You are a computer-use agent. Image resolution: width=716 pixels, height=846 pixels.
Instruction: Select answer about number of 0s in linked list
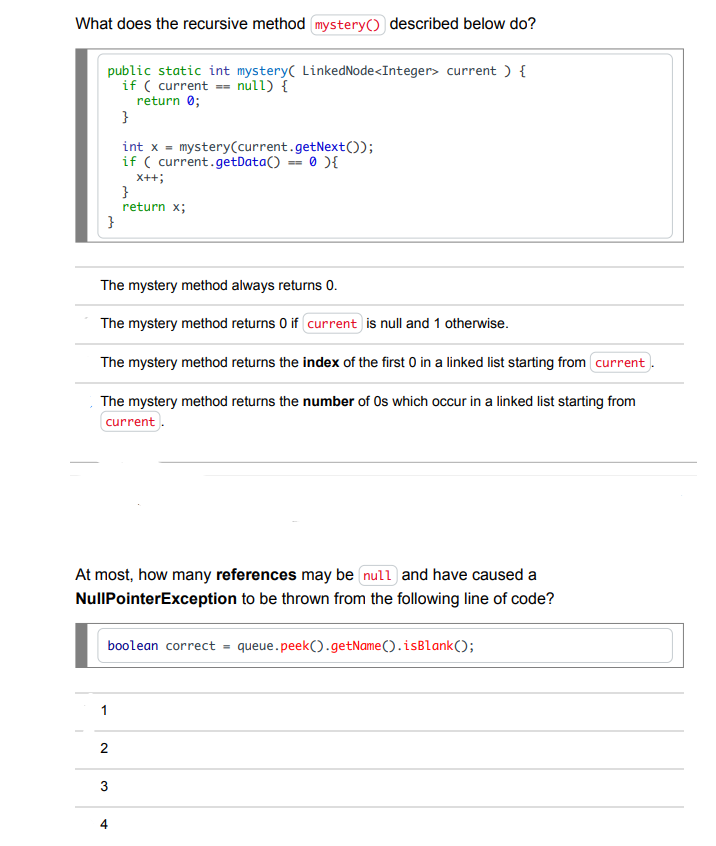tap(379, 411)
